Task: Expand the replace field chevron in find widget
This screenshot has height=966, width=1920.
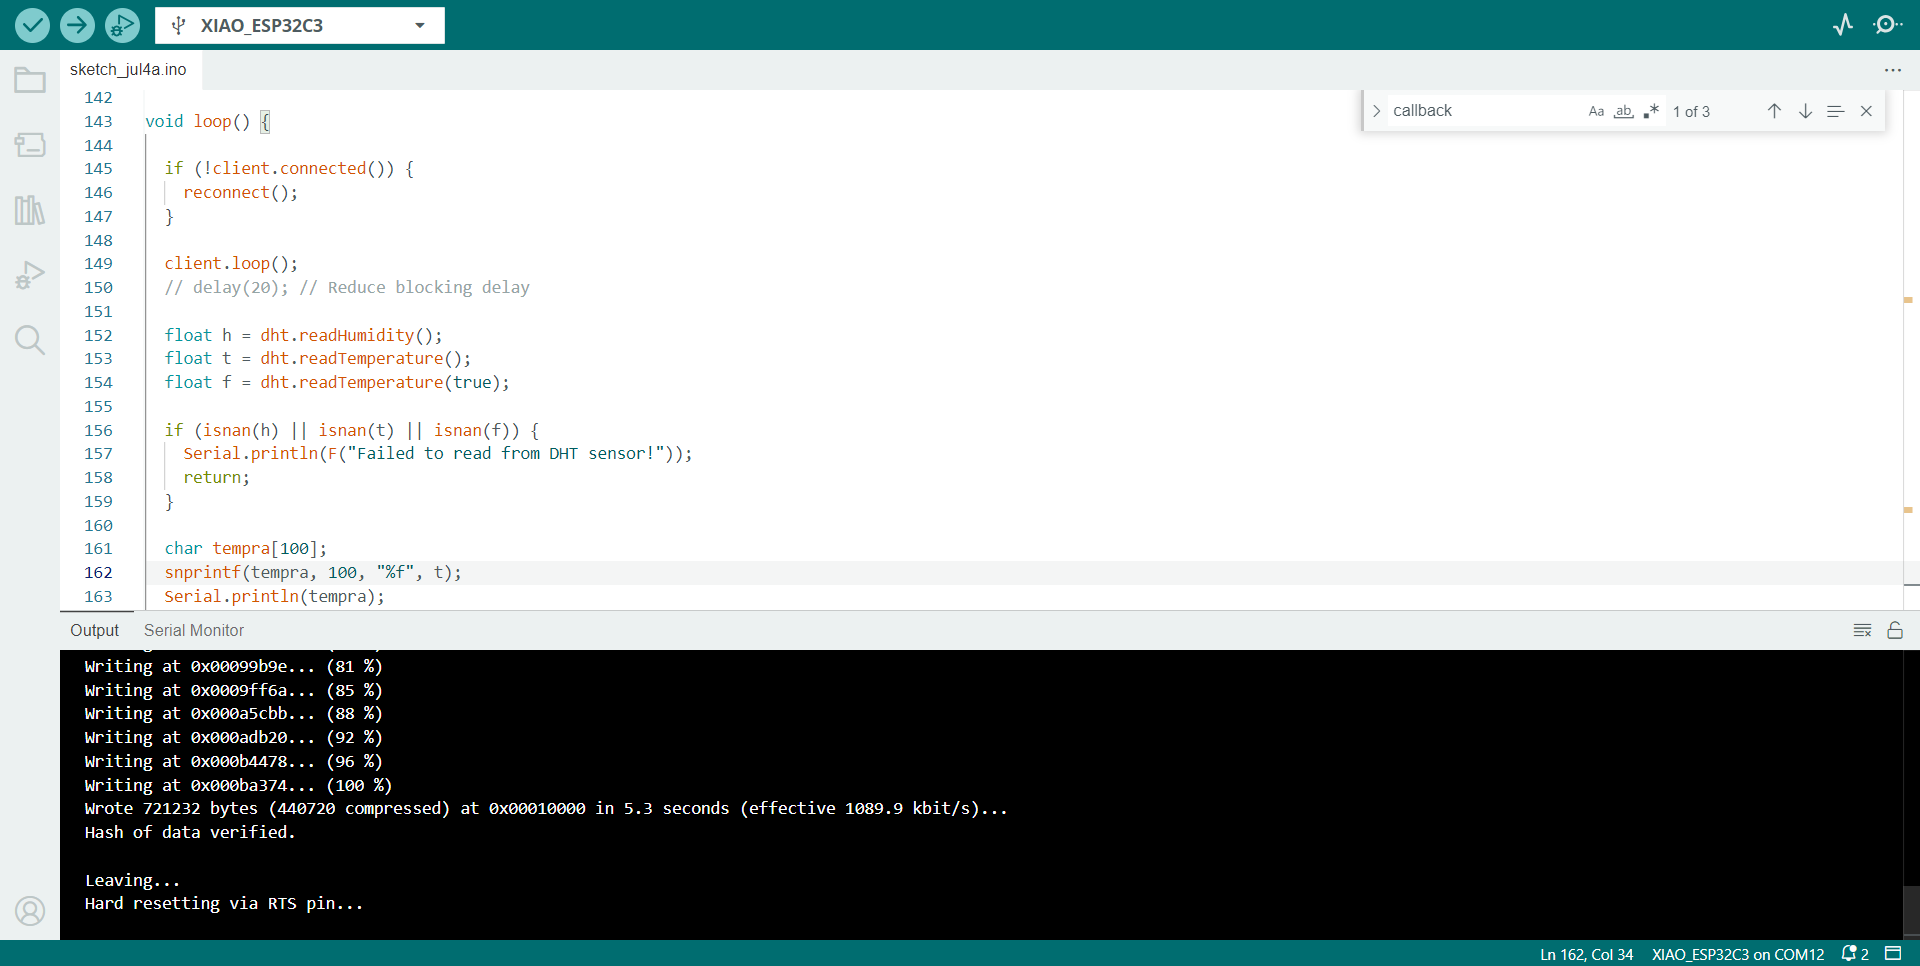Action: [x=1377, y=111]
